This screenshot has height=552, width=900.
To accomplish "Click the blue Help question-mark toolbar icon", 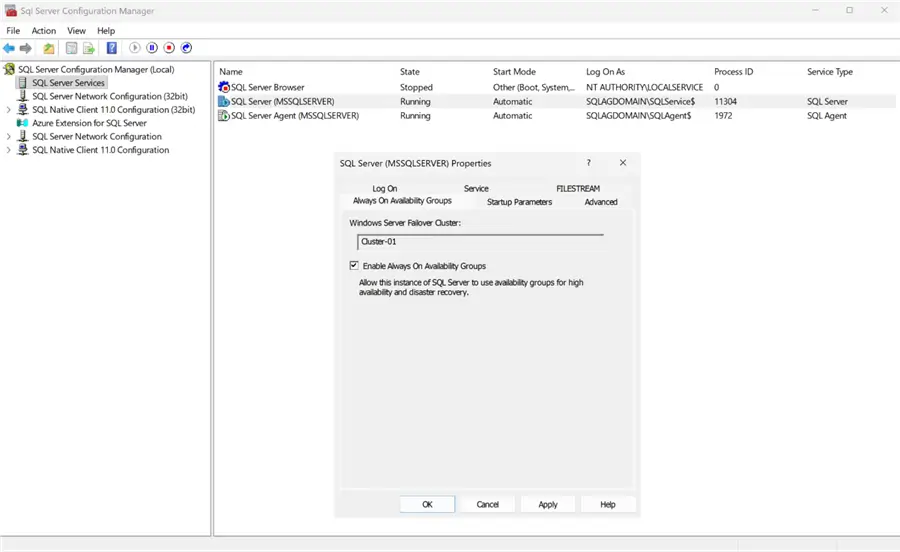I will click(x=112, y=48).
